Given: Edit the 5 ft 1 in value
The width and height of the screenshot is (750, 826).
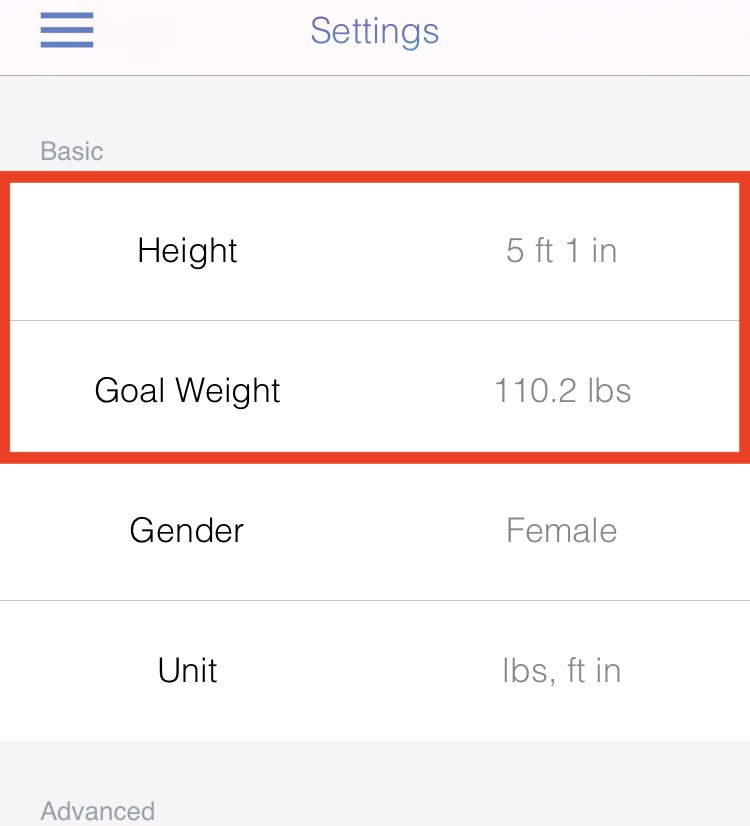Looking at the screenshot, I should [x=561, y=251].
